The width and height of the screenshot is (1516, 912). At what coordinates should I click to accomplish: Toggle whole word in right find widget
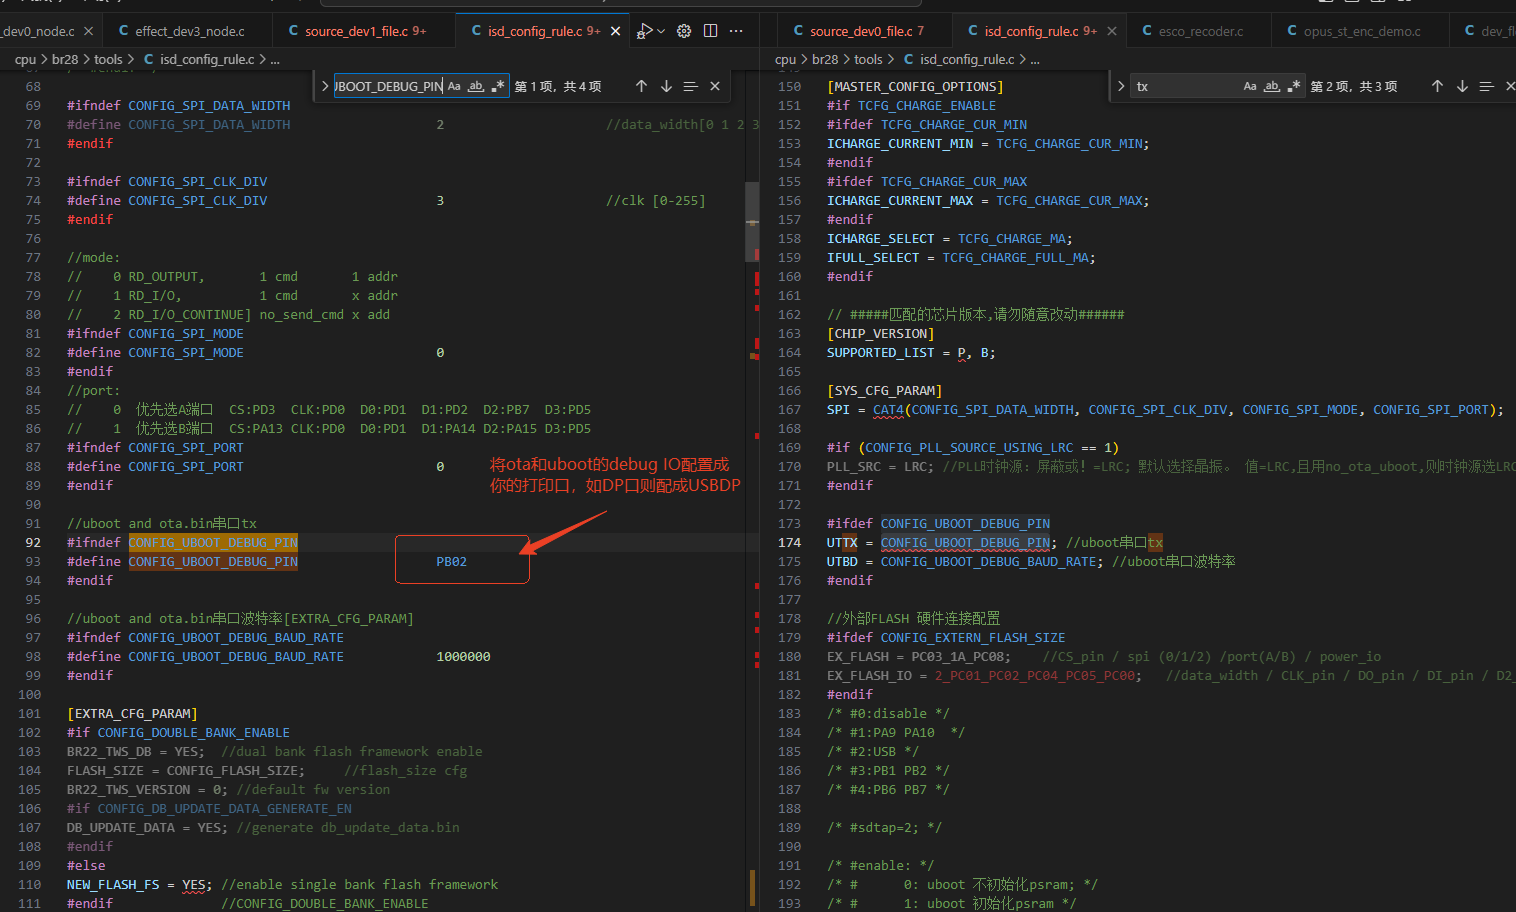[1272, 86]
